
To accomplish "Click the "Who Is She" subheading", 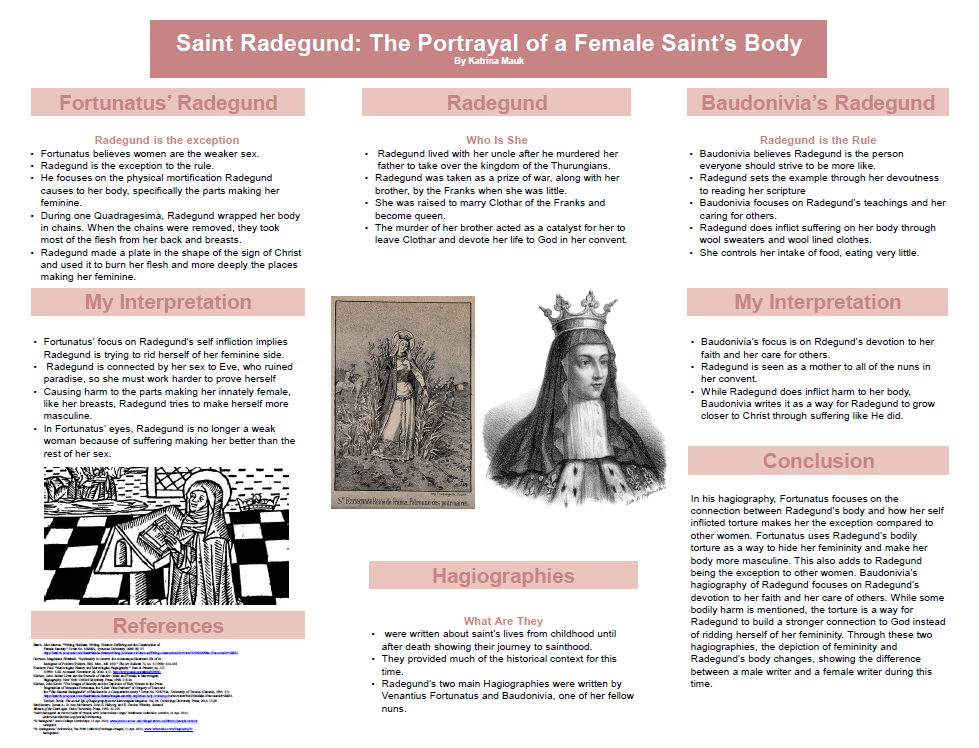I will click(x=496, y=140).
